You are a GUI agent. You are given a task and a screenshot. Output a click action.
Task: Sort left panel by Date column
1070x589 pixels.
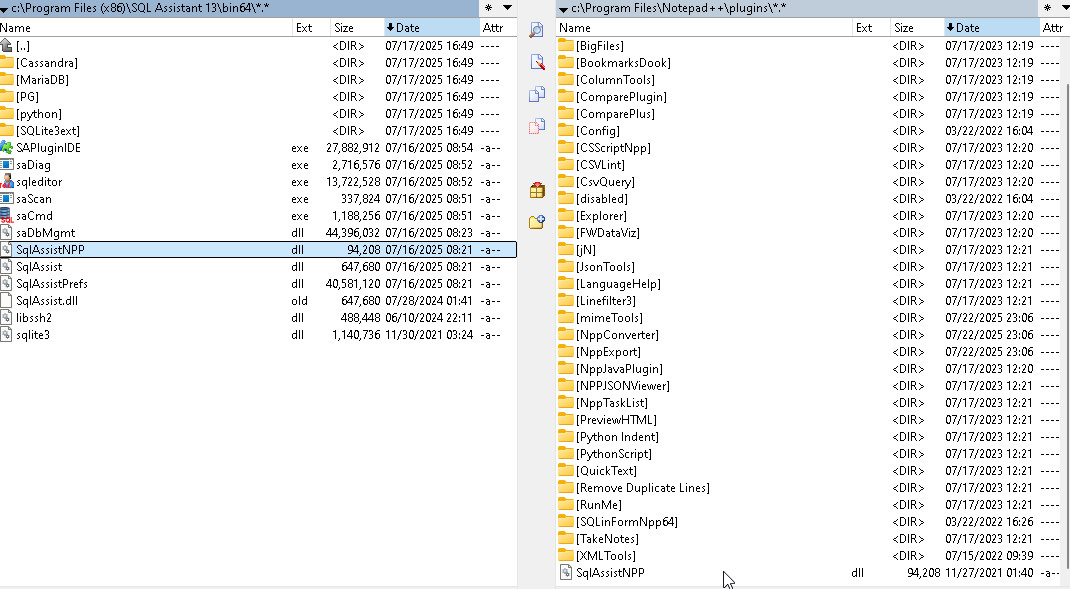click(431, 28)
